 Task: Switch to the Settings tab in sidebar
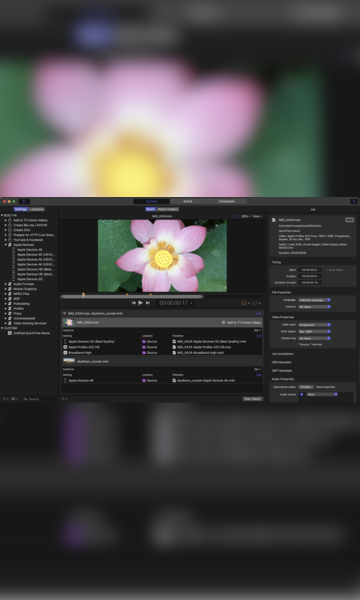(x=21, y=209)
